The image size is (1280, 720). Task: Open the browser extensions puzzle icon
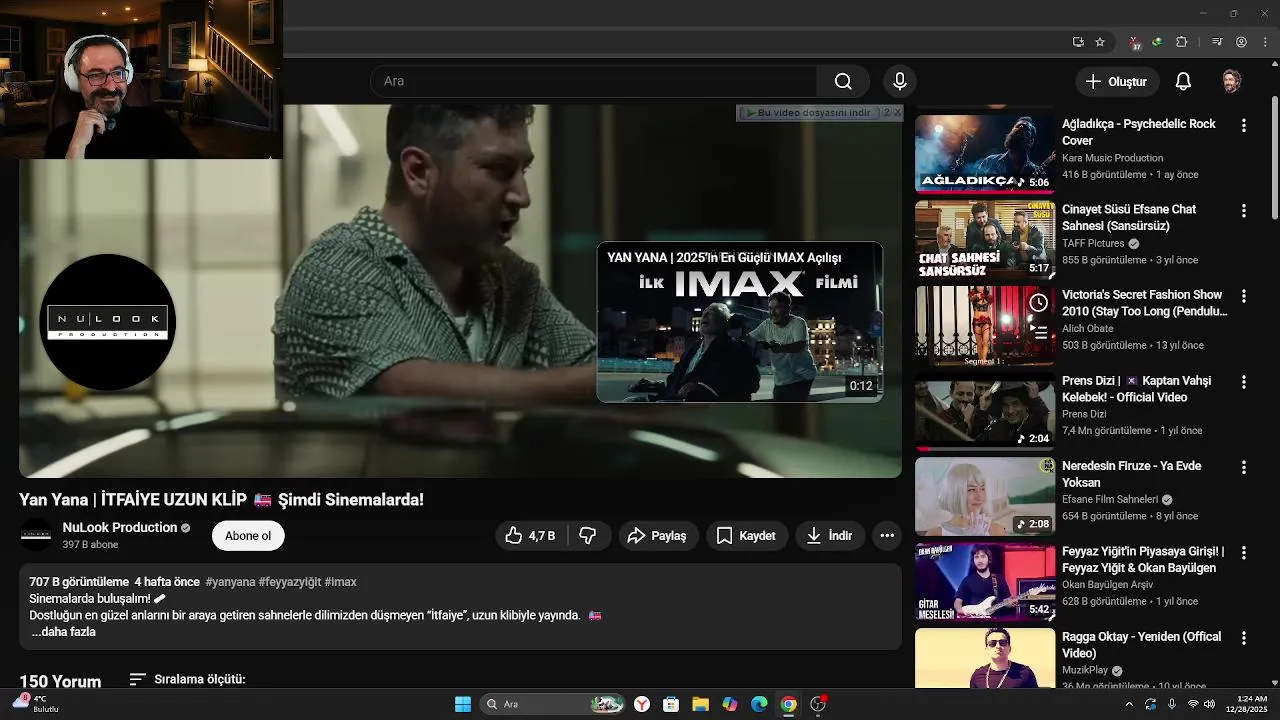click(x=1182, y=42)
